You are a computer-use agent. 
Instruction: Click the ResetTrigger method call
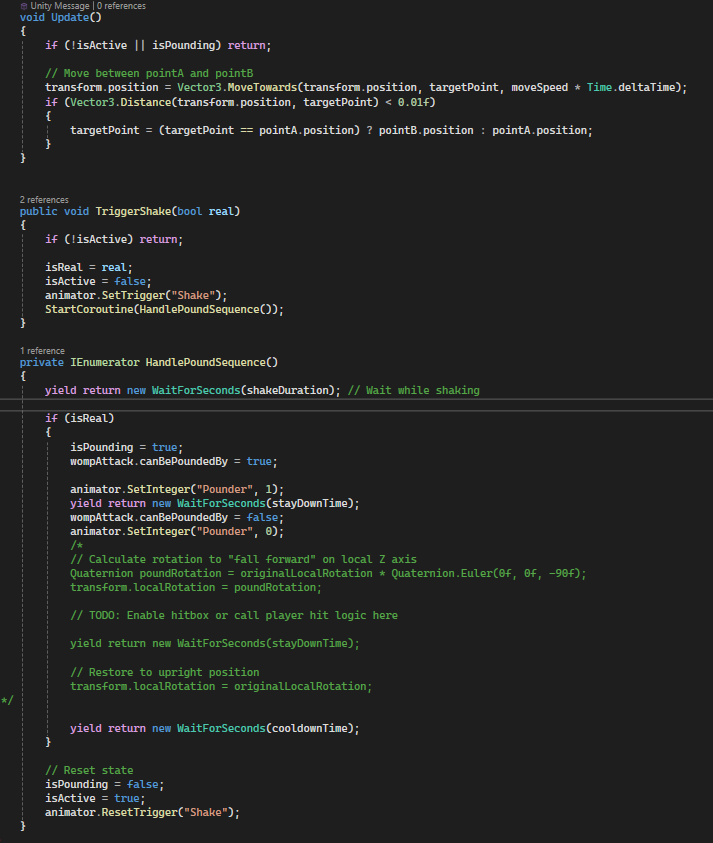tap(141, 812)
